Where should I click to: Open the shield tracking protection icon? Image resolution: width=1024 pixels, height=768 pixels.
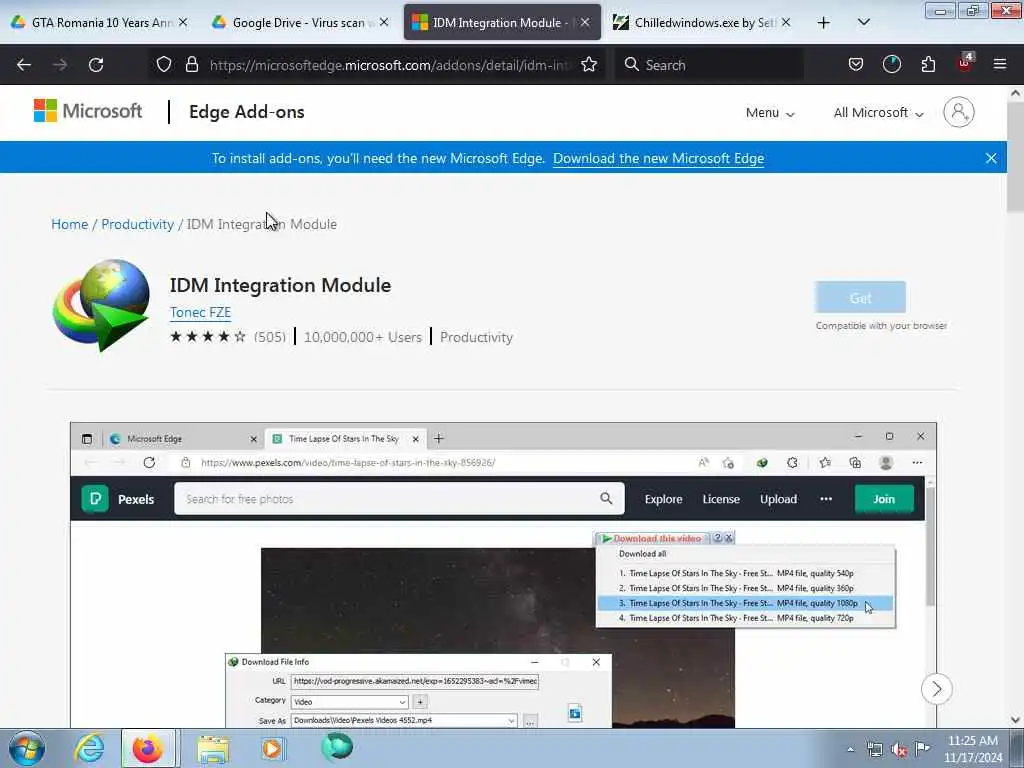click(164, 65)
